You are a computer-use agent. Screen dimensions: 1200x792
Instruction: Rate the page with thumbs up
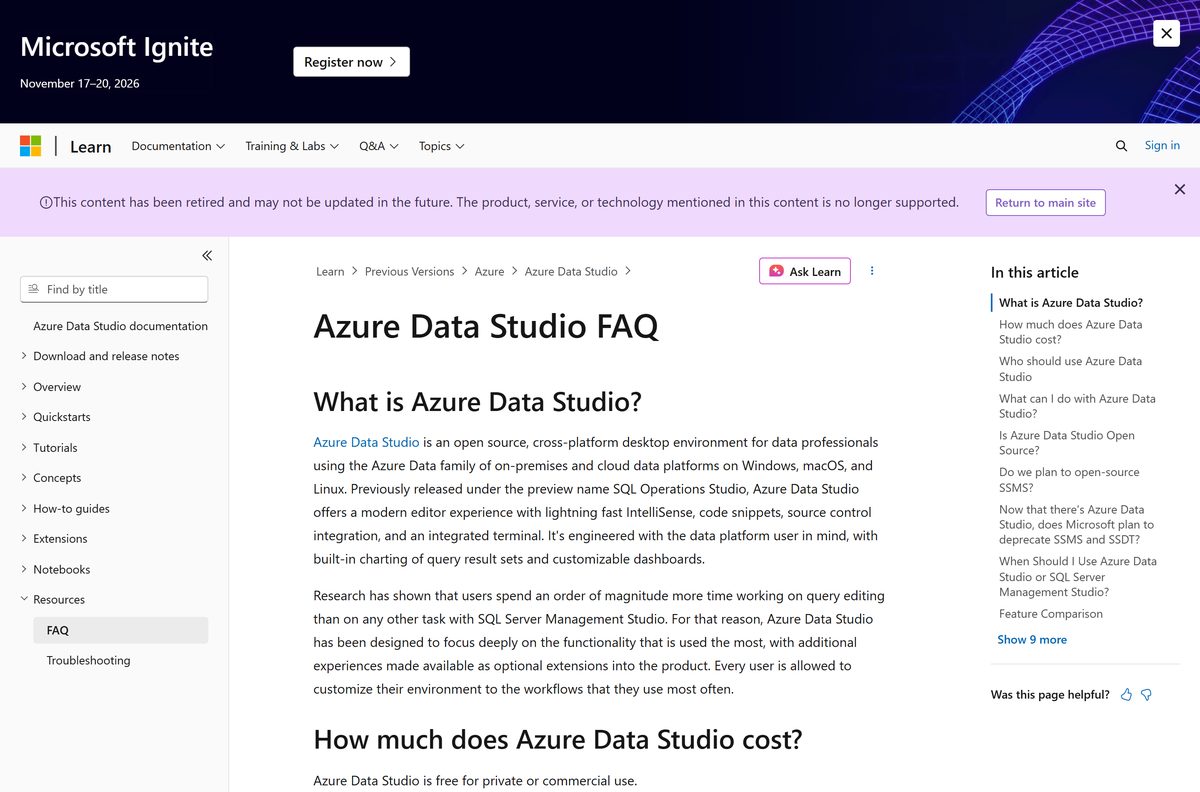(x=1127, y=695)
